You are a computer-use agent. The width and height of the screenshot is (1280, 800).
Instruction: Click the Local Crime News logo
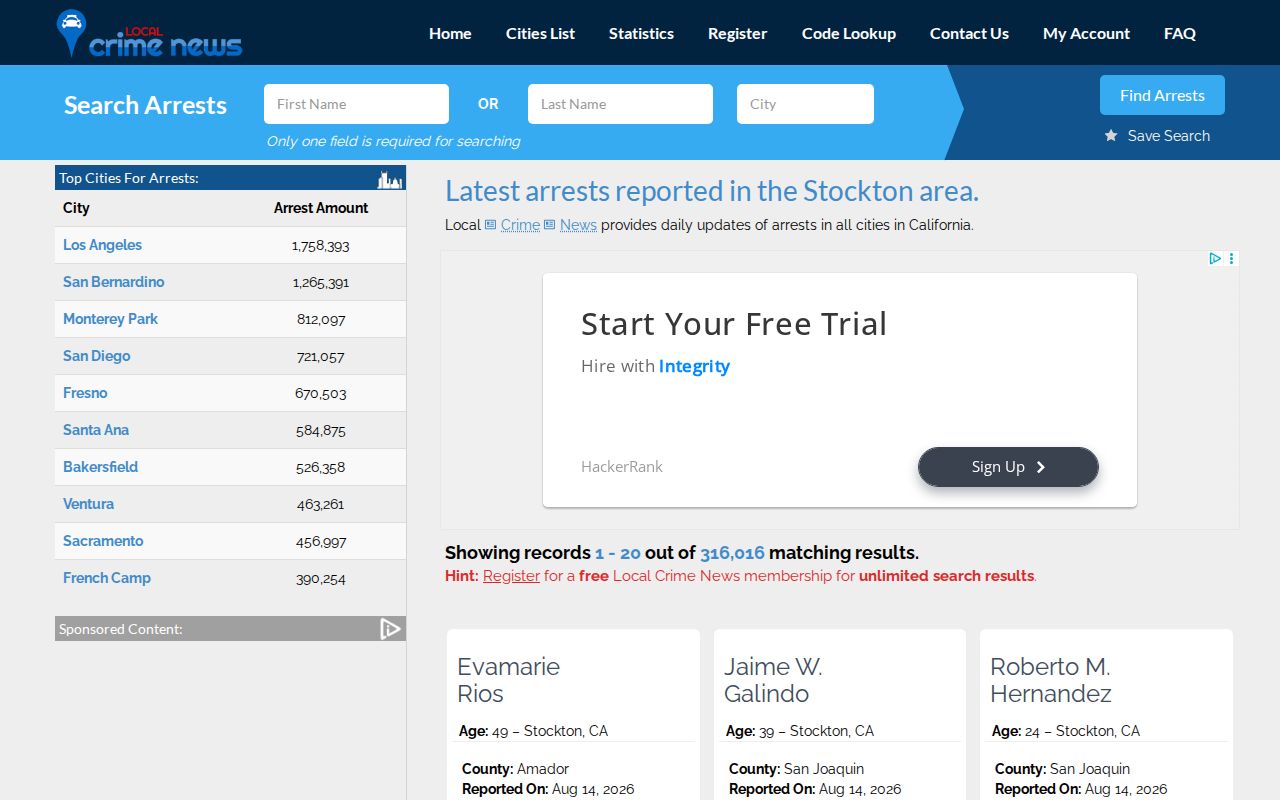click(x=150, y=33)
